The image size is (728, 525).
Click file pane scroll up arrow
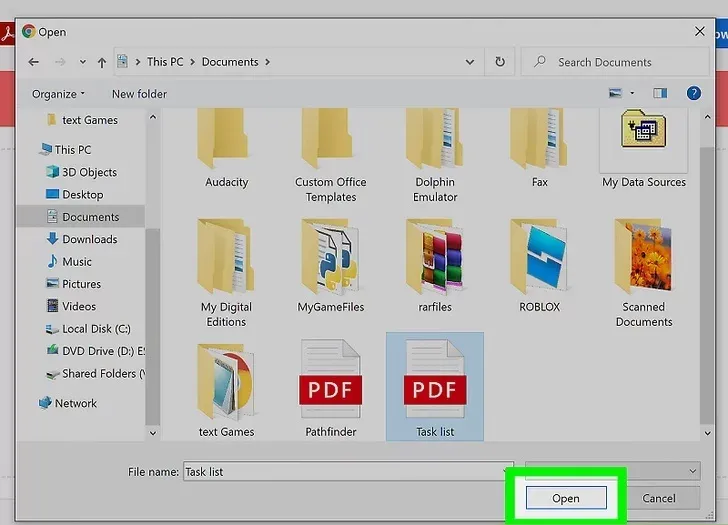pos(707,117)
